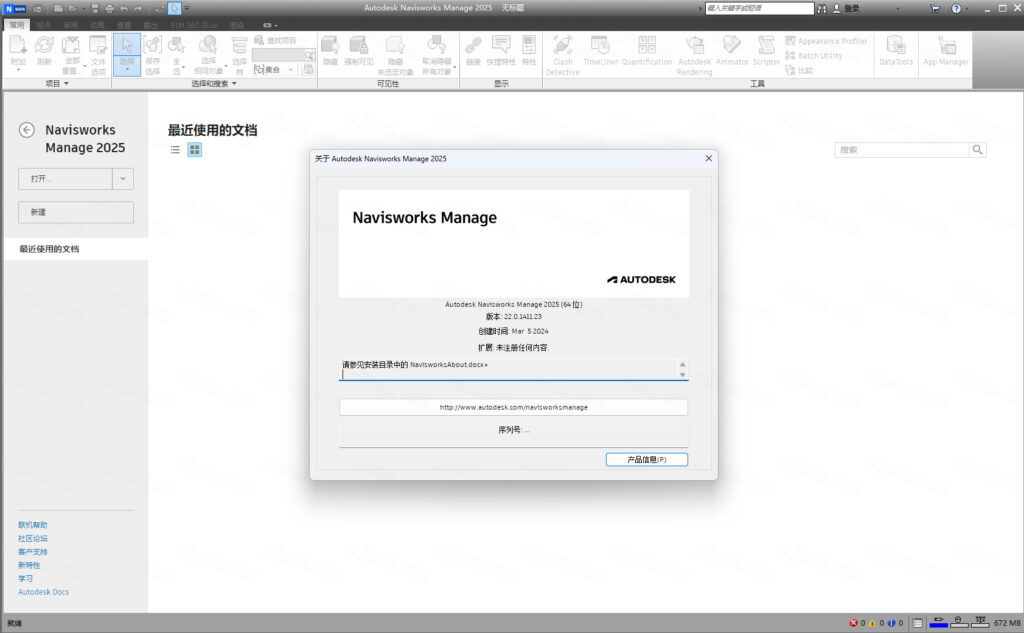This screenshot has height=633, width=1024.
Task: Toggle Hide for selected items
Action: coord(330,50)
